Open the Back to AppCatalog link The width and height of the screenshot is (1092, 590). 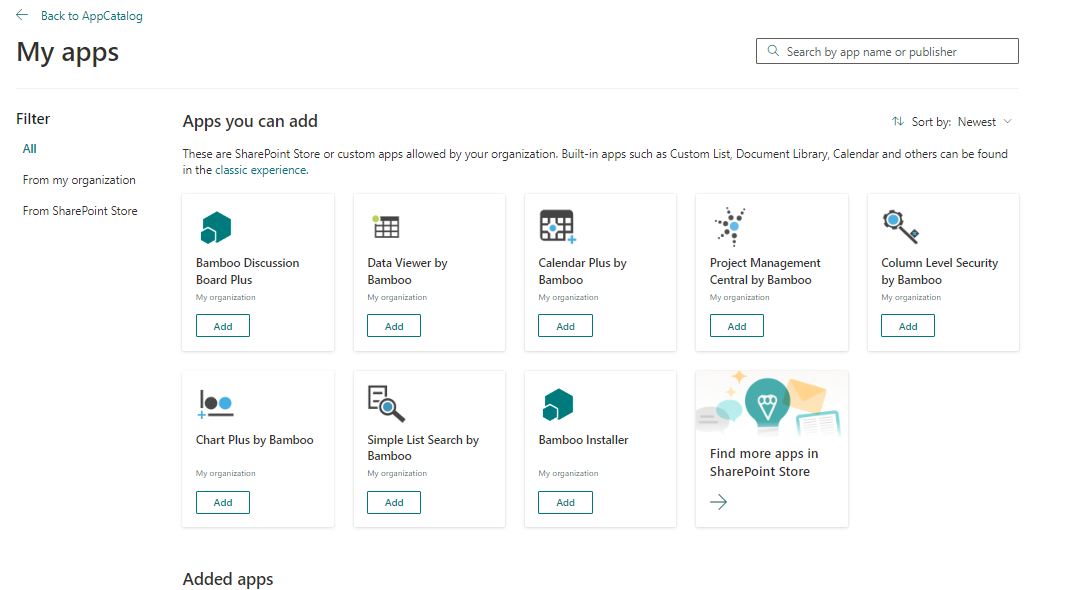91,15
